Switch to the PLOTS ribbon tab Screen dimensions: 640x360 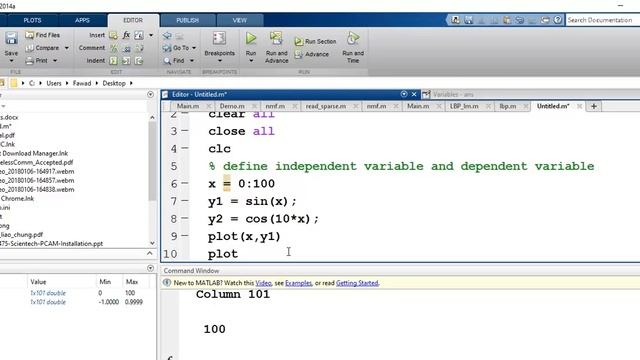coord(32,20)
